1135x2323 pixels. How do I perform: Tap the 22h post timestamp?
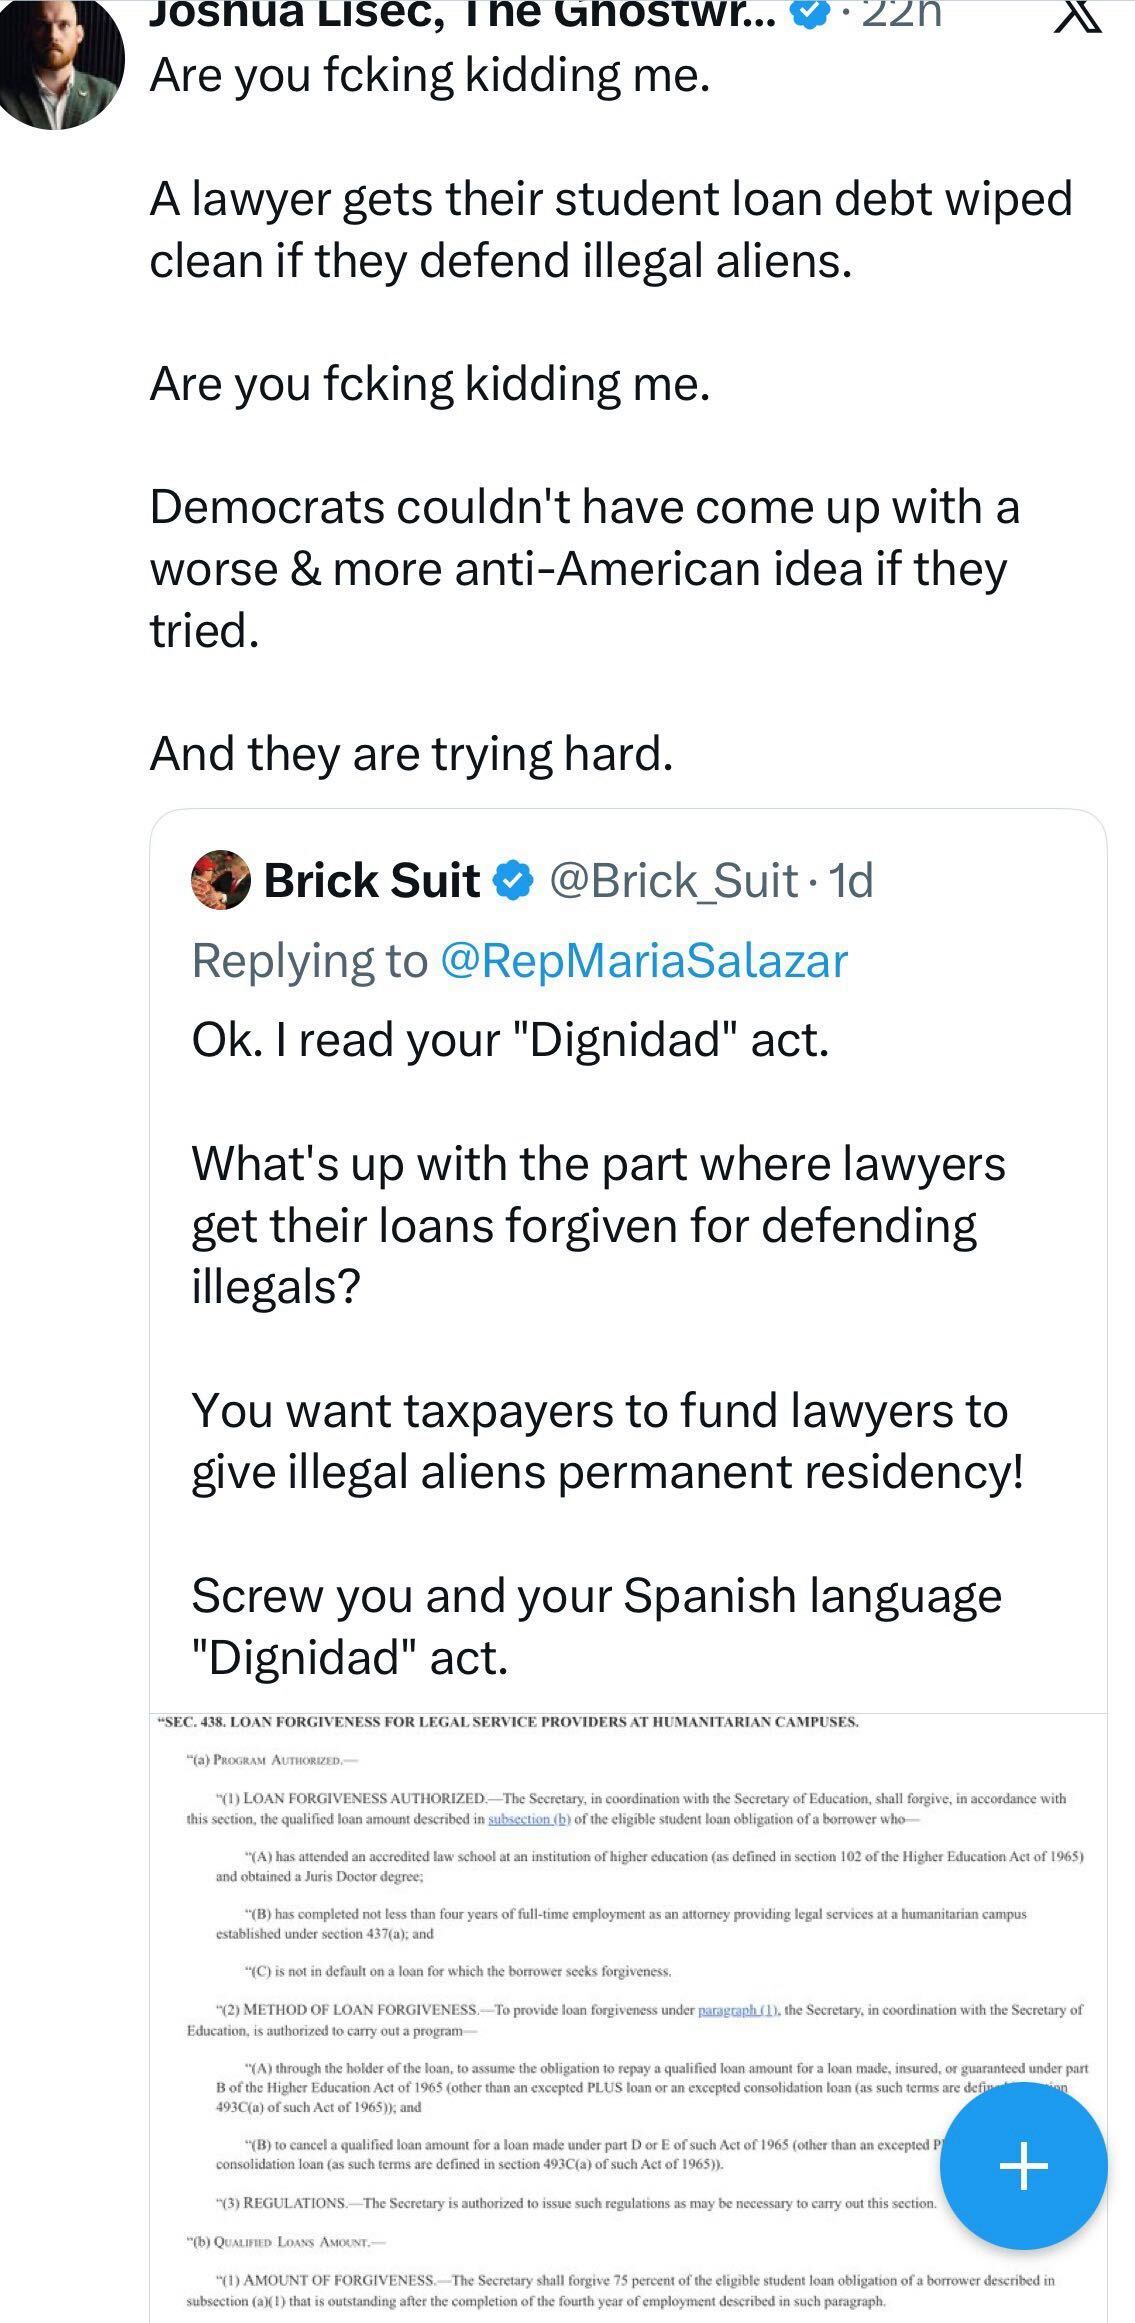[x=900, y=12]
